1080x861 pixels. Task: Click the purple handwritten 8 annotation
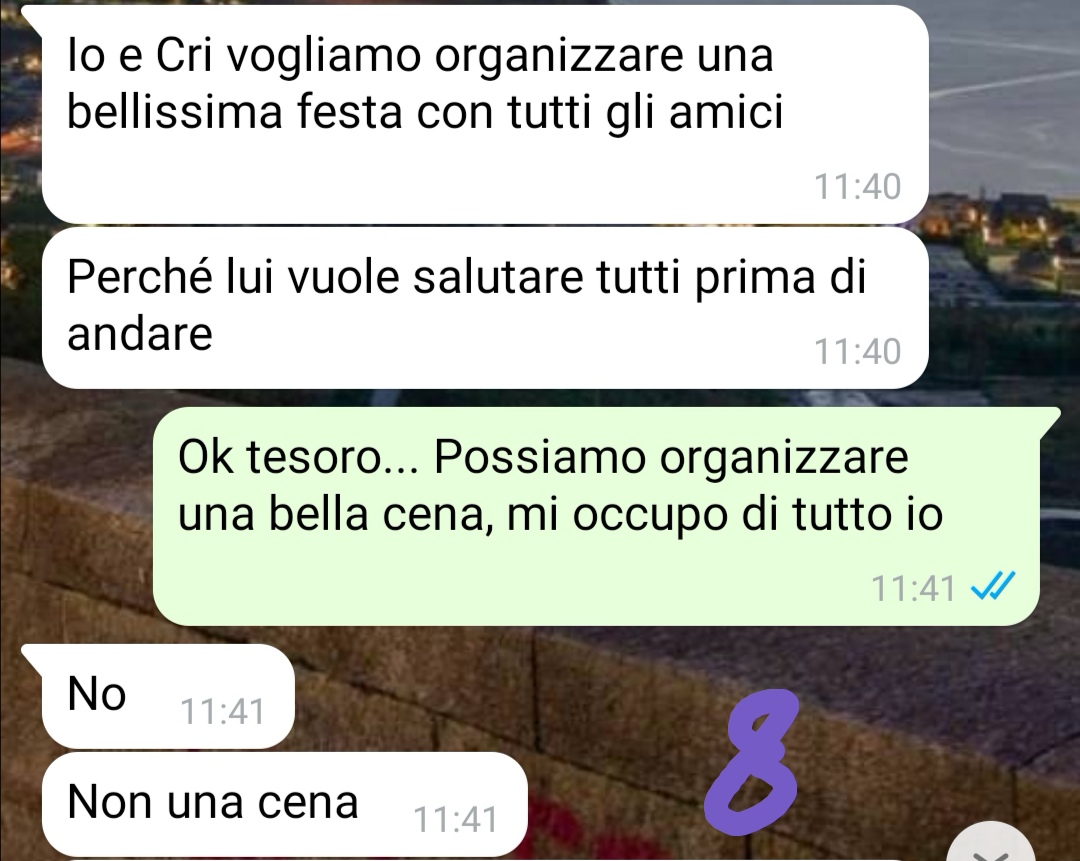tap(752, 760)
